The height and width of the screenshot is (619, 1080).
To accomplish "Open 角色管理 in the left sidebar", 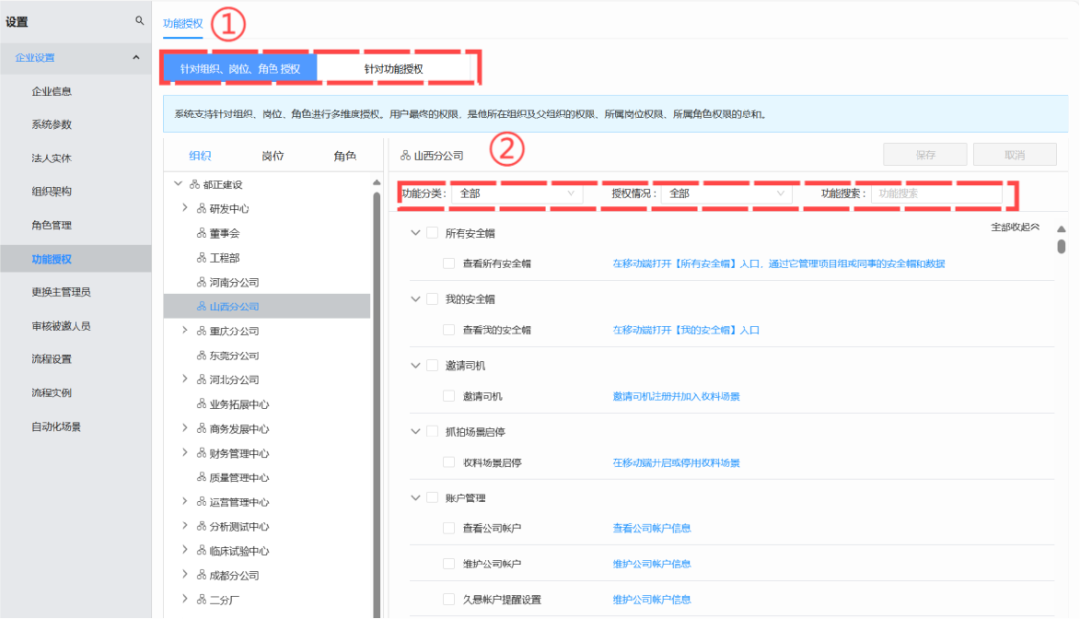I will pos(51,225).
